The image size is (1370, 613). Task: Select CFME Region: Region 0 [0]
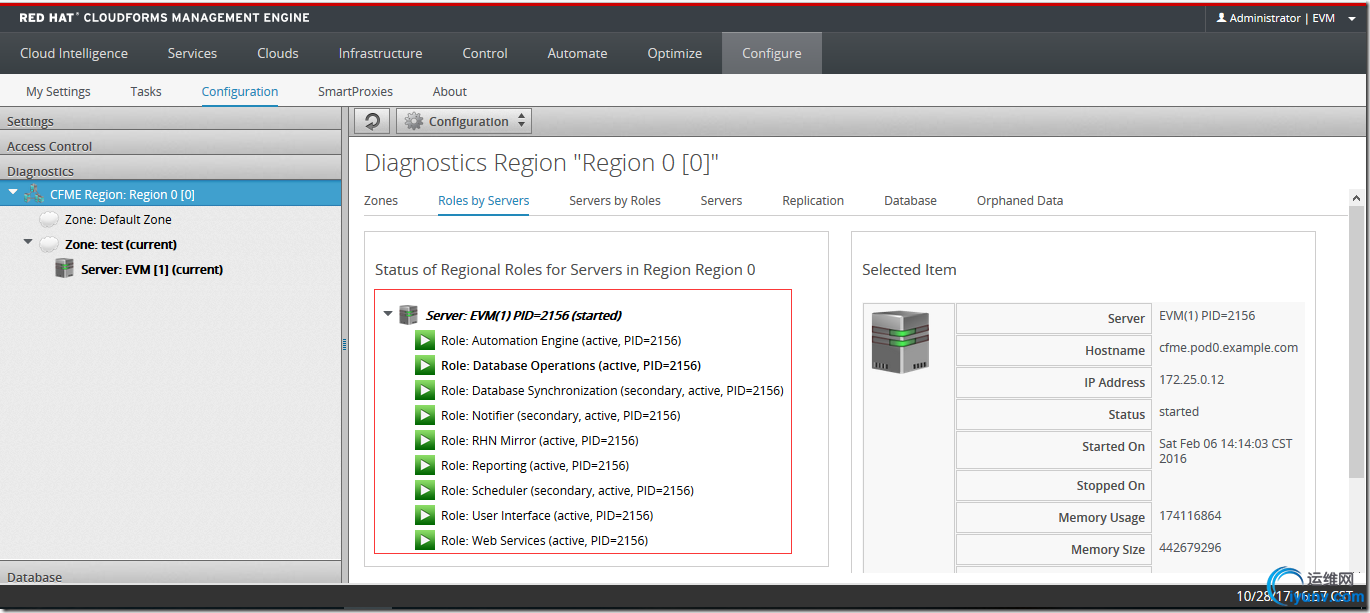(x=122, y=194)
